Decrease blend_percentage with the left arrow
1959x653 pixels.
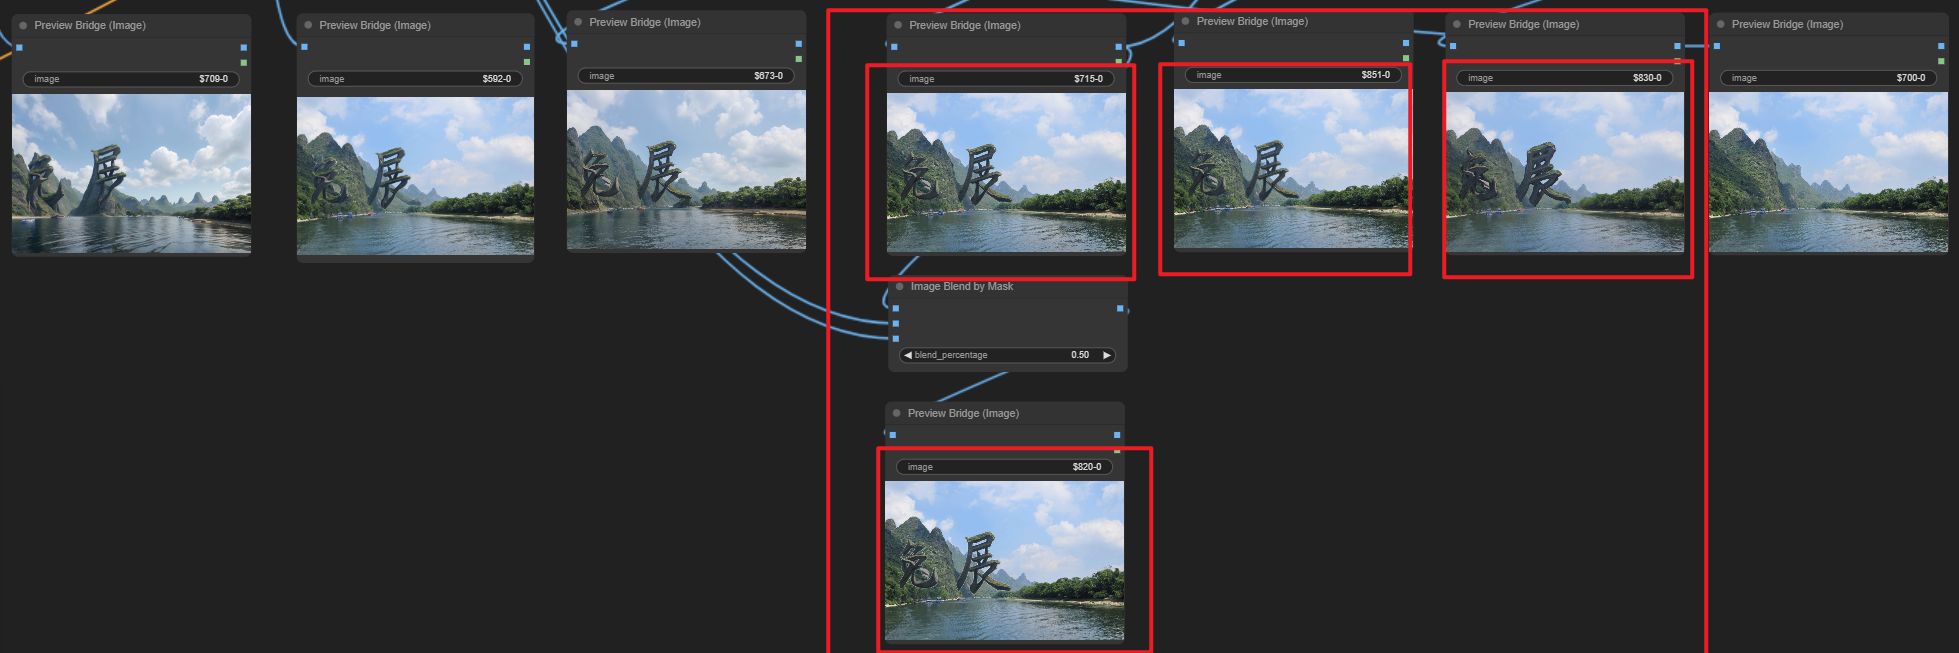907,355
